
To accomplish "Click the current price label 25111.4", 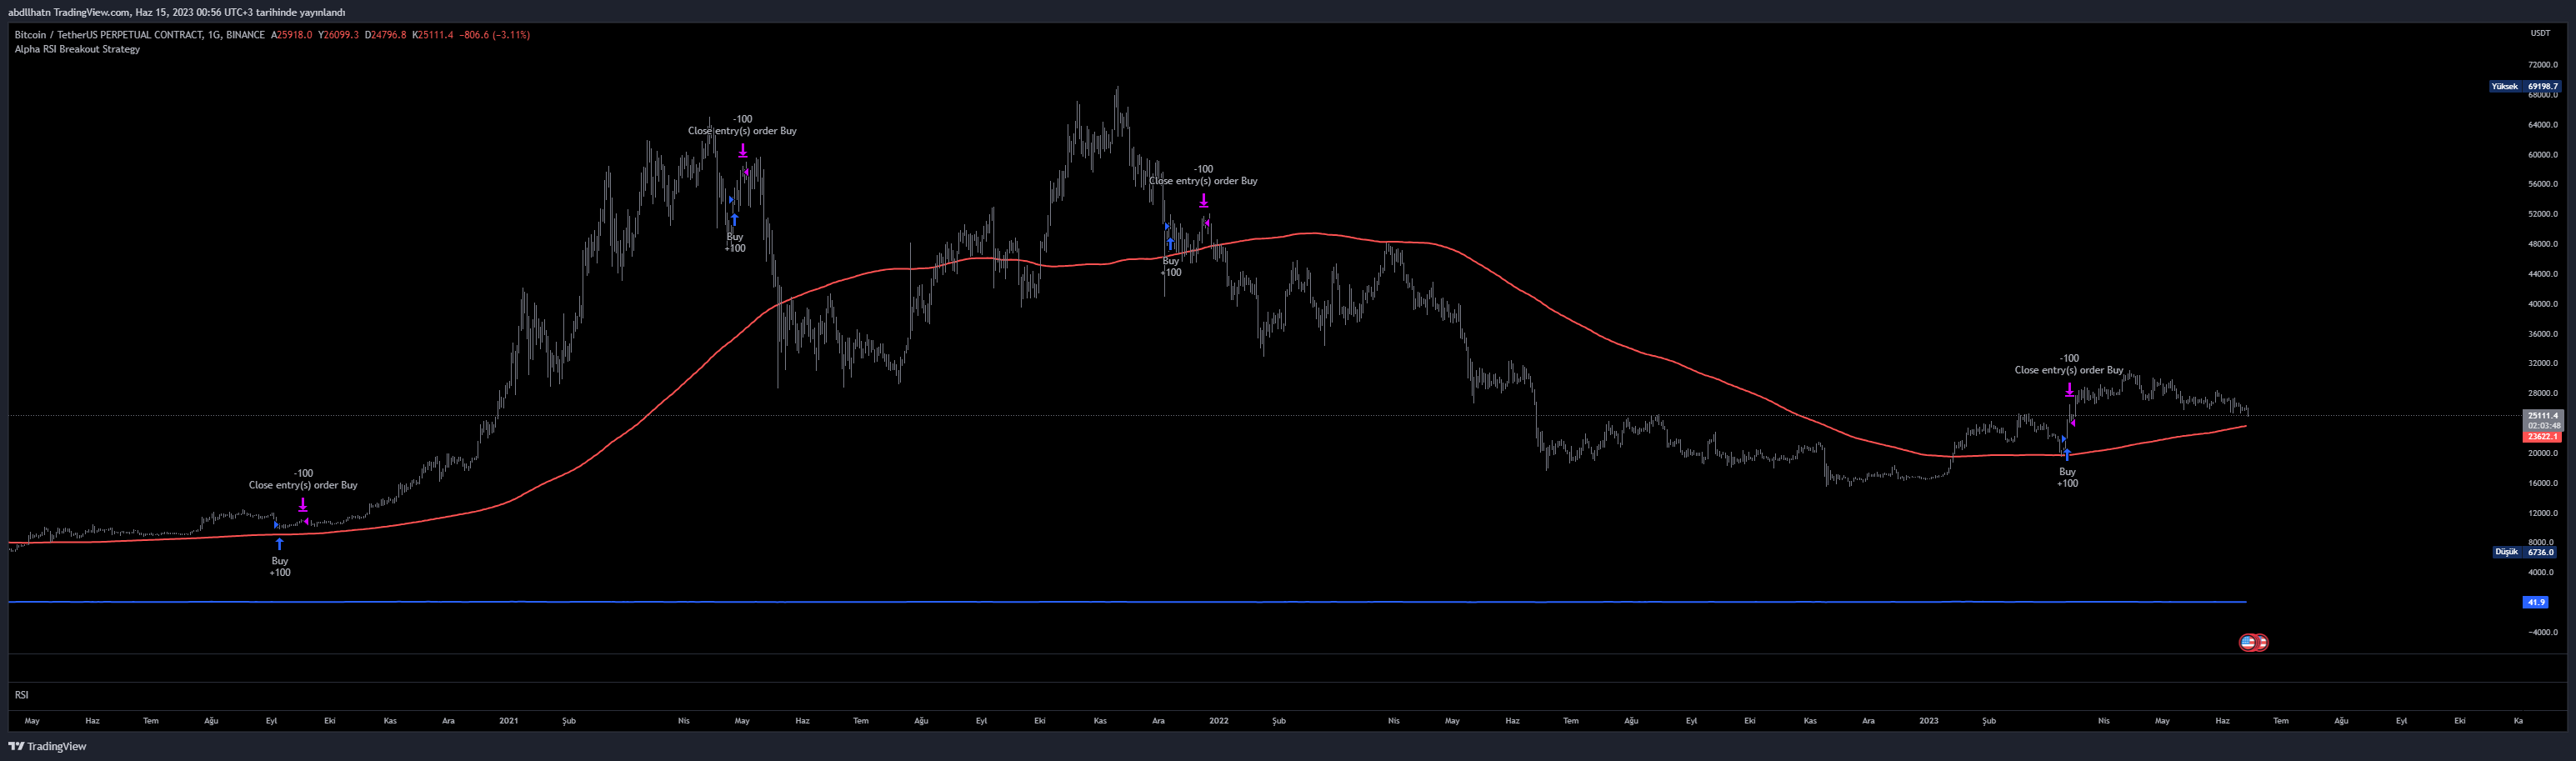I will tap(2543, 415).
